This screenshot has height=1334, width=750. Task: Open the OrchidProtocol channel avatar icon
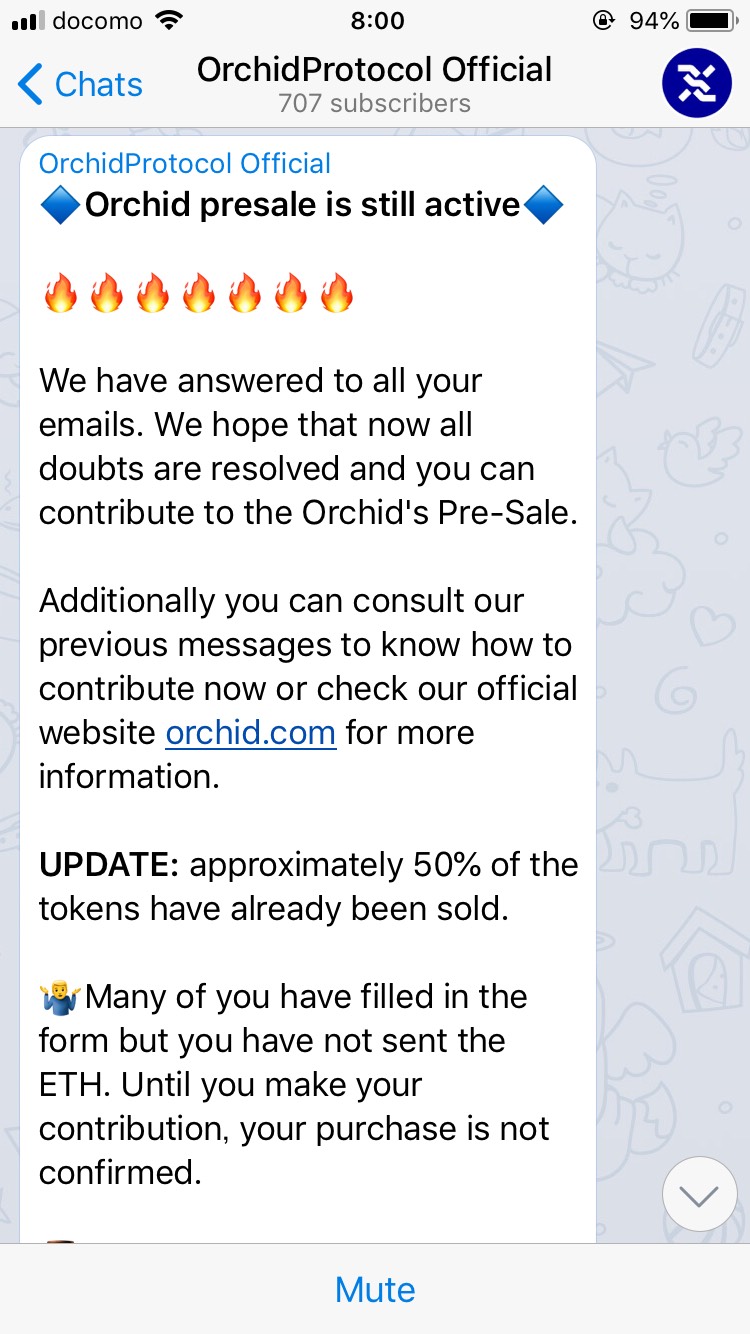697,83
